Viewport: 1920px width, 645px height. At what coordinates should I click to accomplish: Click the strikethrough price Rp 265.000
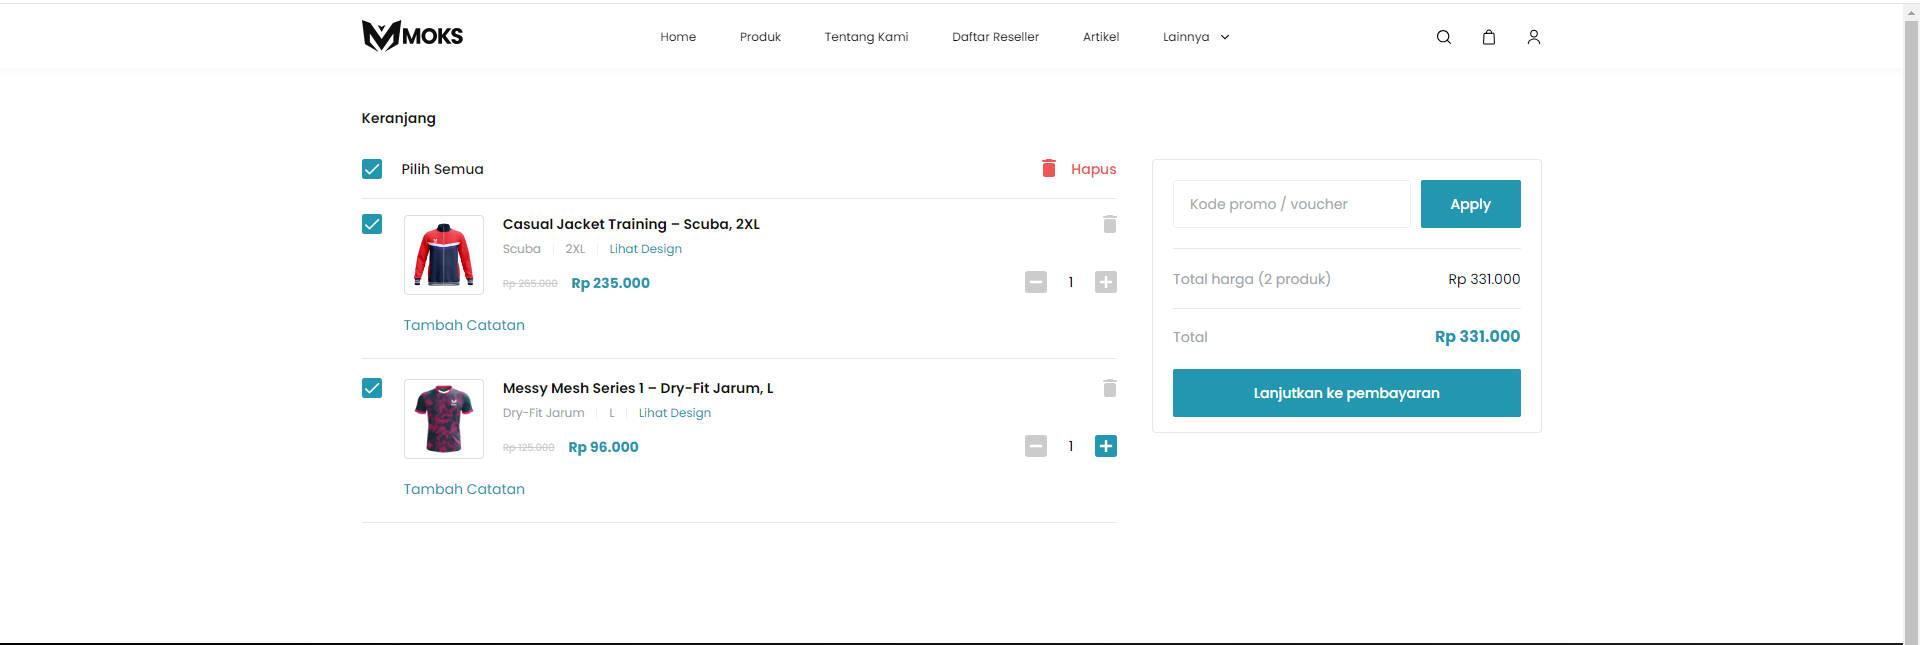point(530,284)
